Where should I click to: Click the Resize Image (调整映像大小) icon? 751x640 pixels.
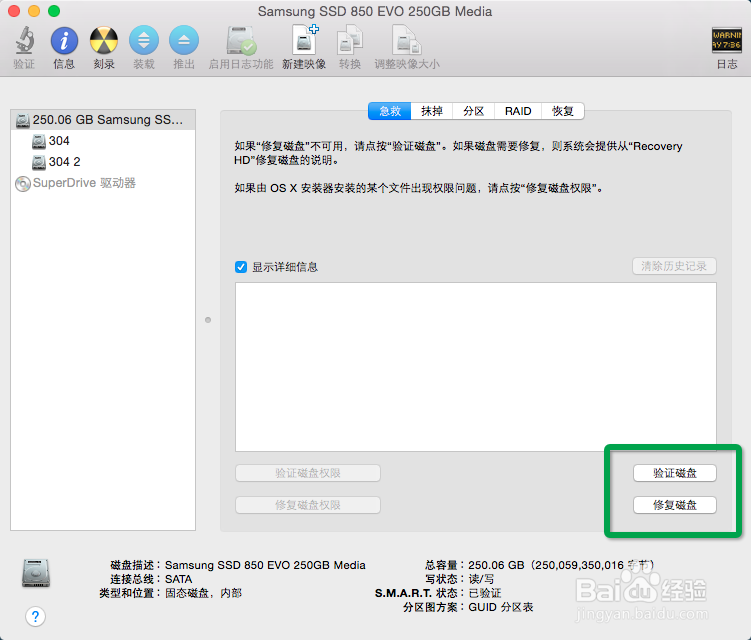407,40
